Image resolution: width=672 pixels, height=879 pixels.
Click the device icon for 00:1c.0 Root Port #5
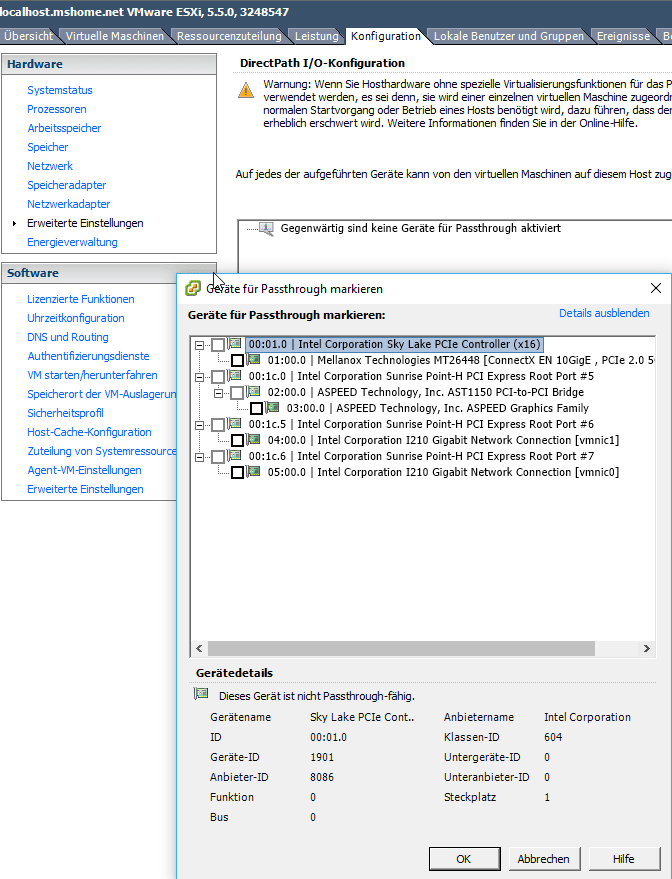235,376
